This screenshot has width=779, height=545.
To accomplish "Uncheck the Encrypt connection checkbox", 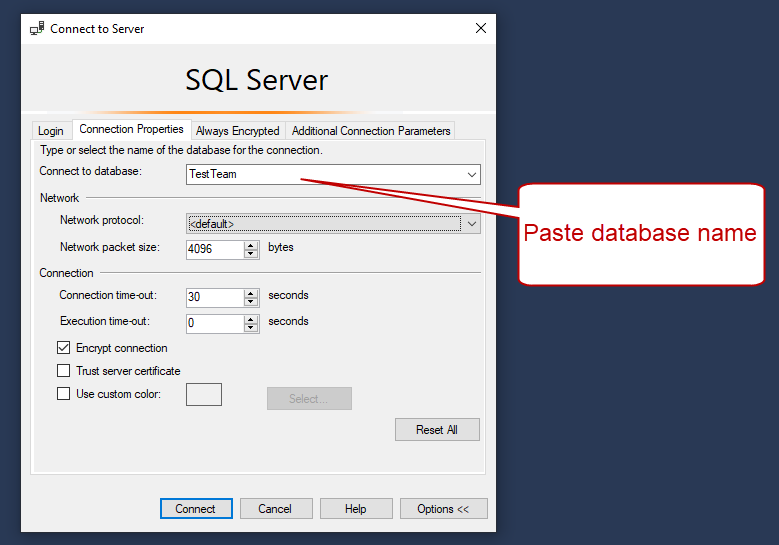I will coord(65,348).
